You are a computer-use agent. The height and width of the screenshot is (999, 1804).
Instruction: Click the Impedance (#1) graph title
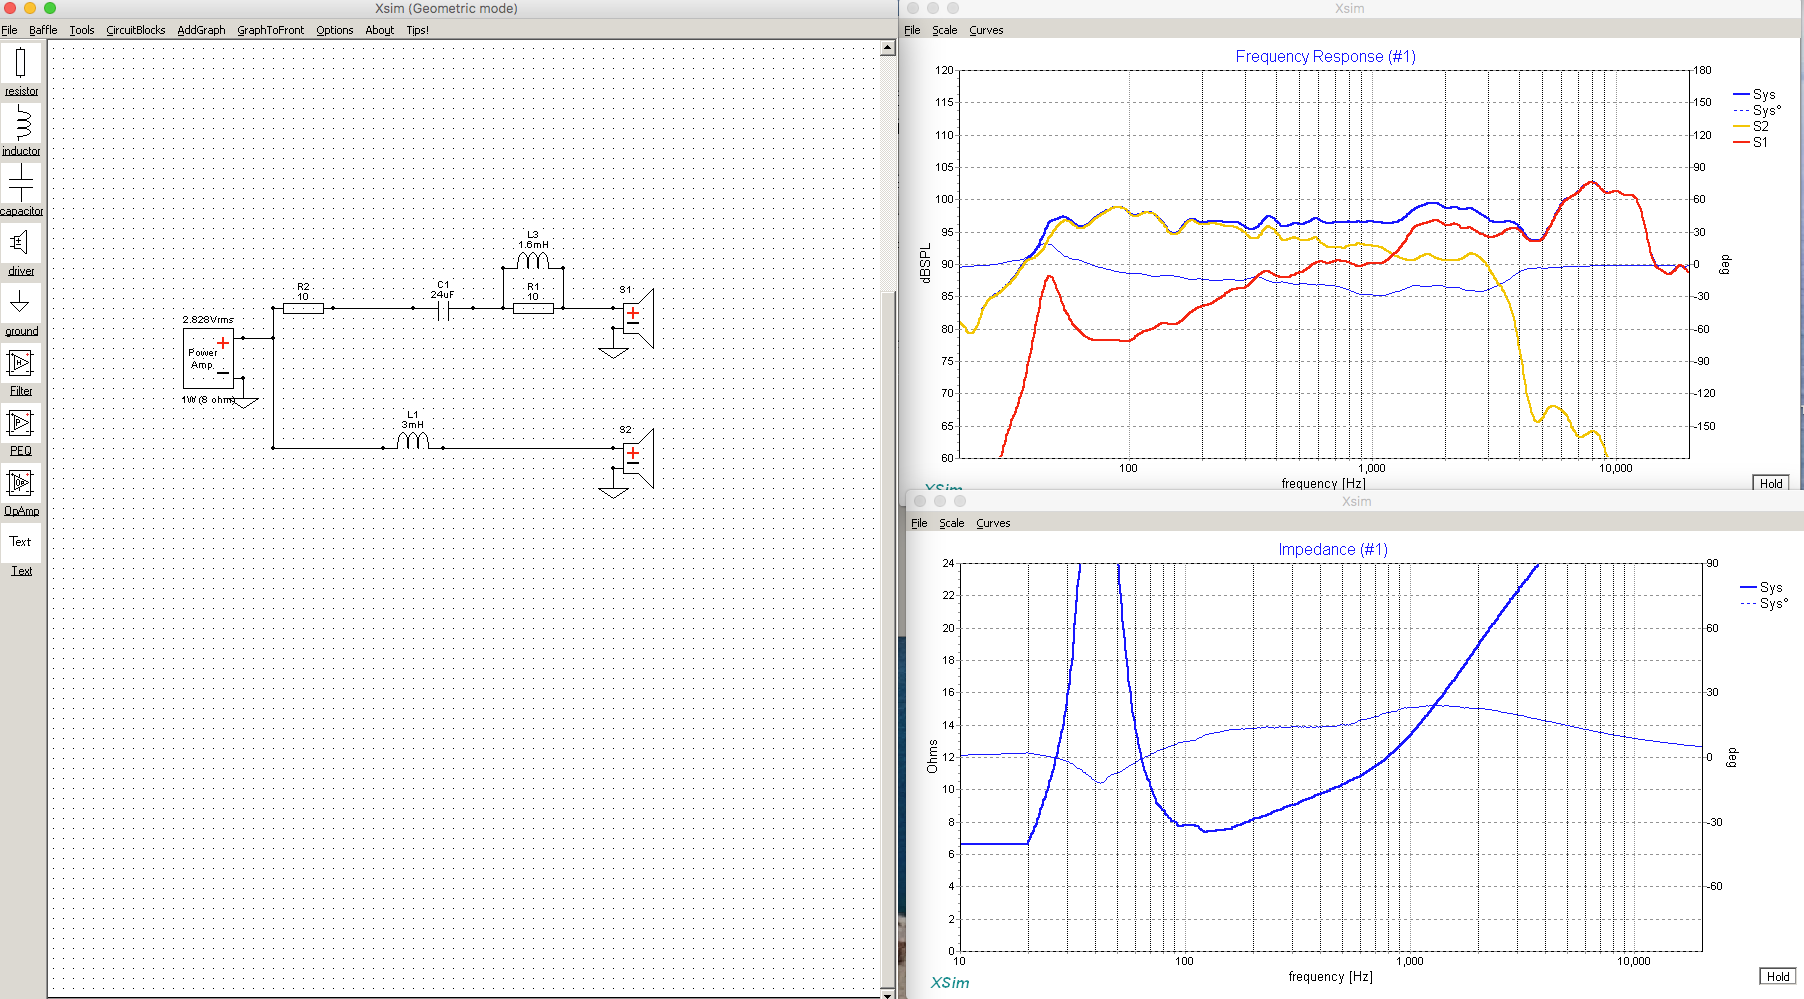[1333, 549]
